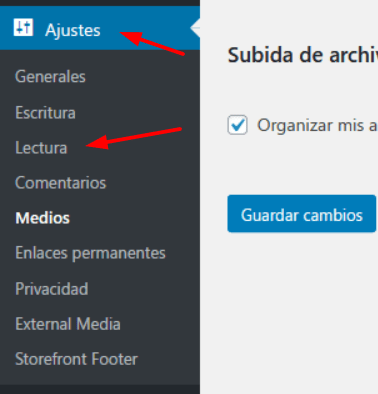
Task: Click the white pointer notch beside Ajustes
Action: tap(195, 28)
